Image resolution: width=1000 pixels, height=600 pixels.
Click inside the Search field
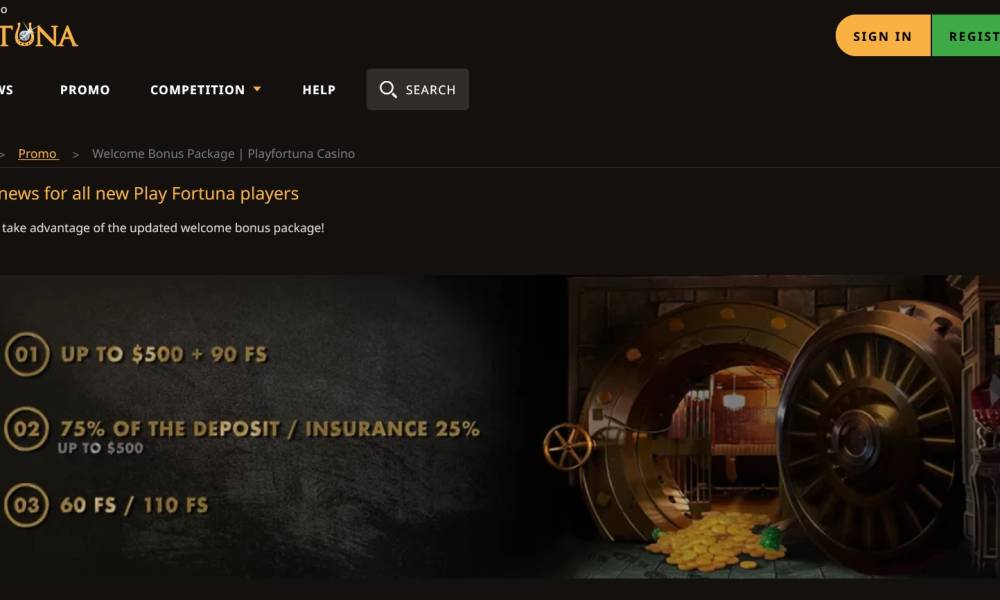click(x=418, y=89)
